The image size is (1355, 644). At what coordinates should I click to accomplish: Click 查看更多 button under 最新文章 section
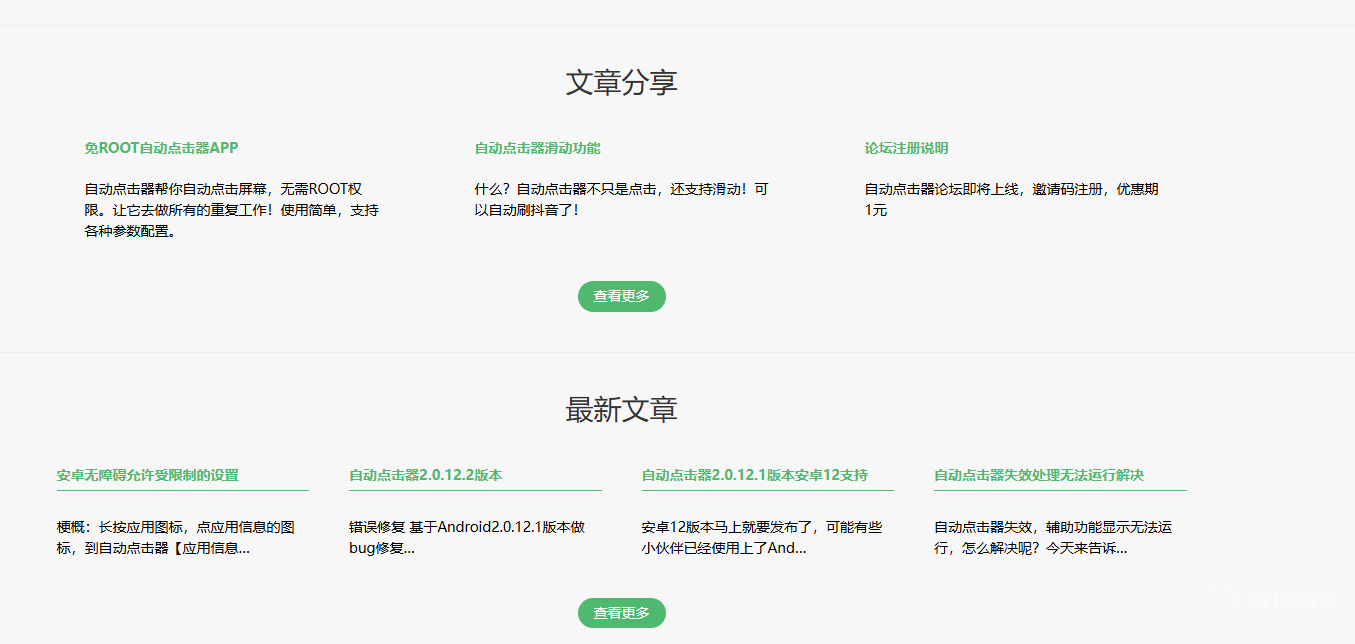tap(621, 613)
